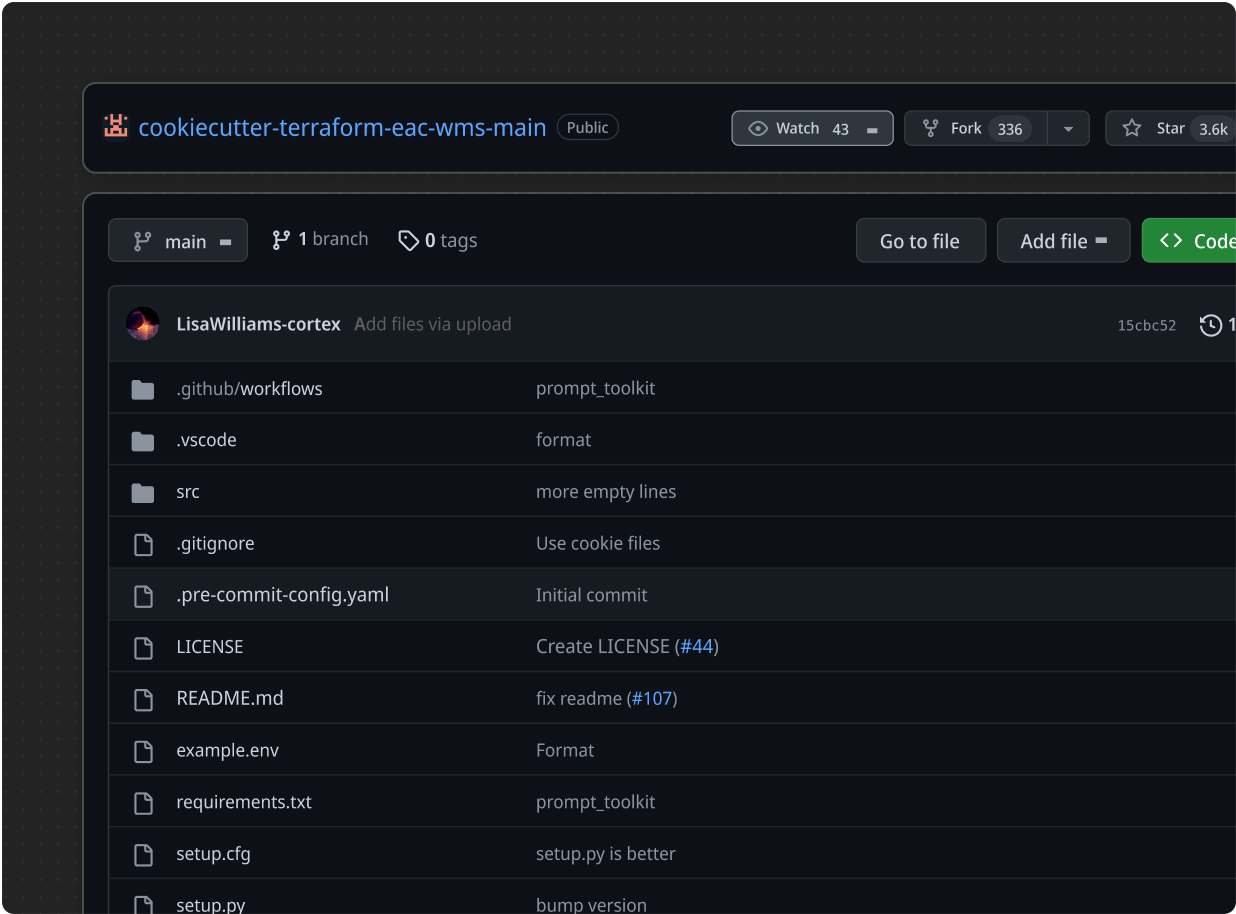Click the folder icon beside src
The width and height of the screenshot is (1236, 914).
(x=143, y=491)
